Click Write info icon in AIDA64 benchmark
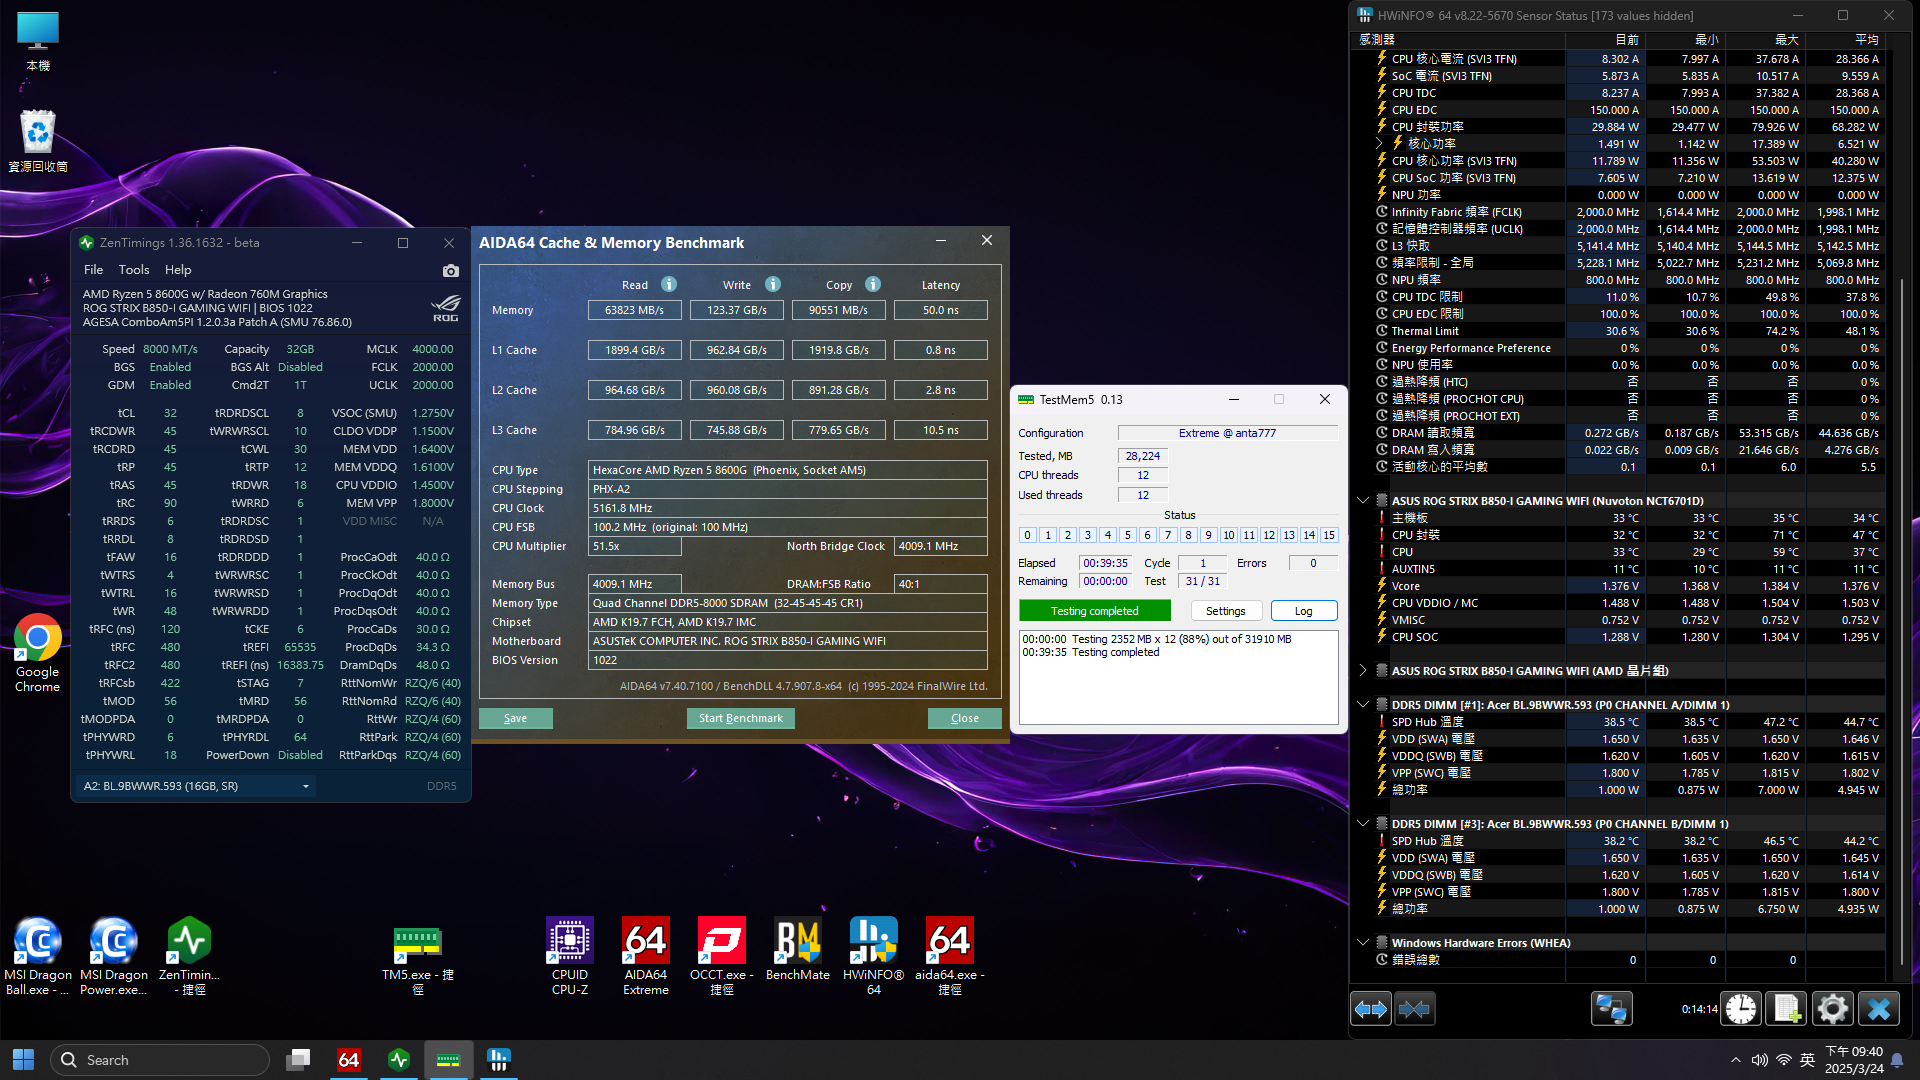Screen dimensions: 1920x1080 772,284
